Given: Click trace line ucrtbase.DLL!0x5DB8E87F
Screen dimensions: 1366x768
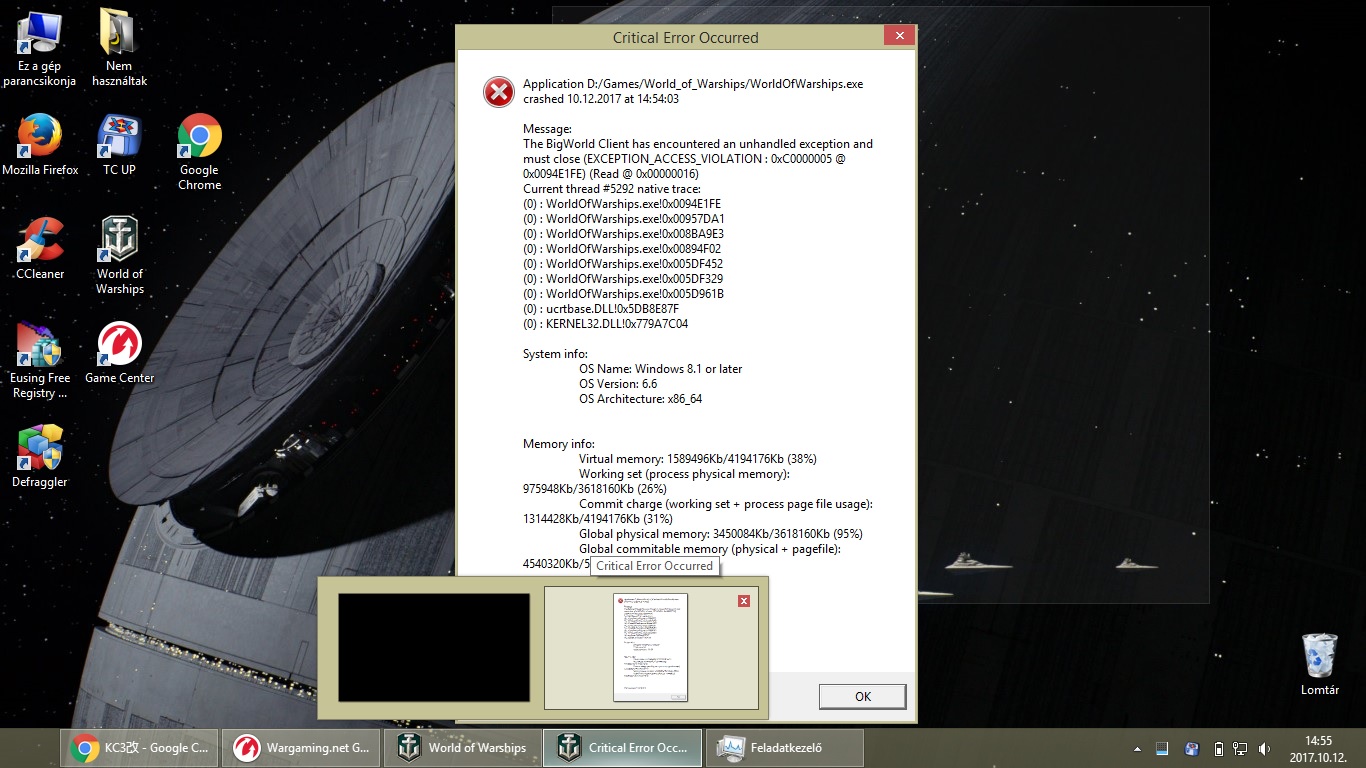Looking at the screenshot, I should (601, 309).
